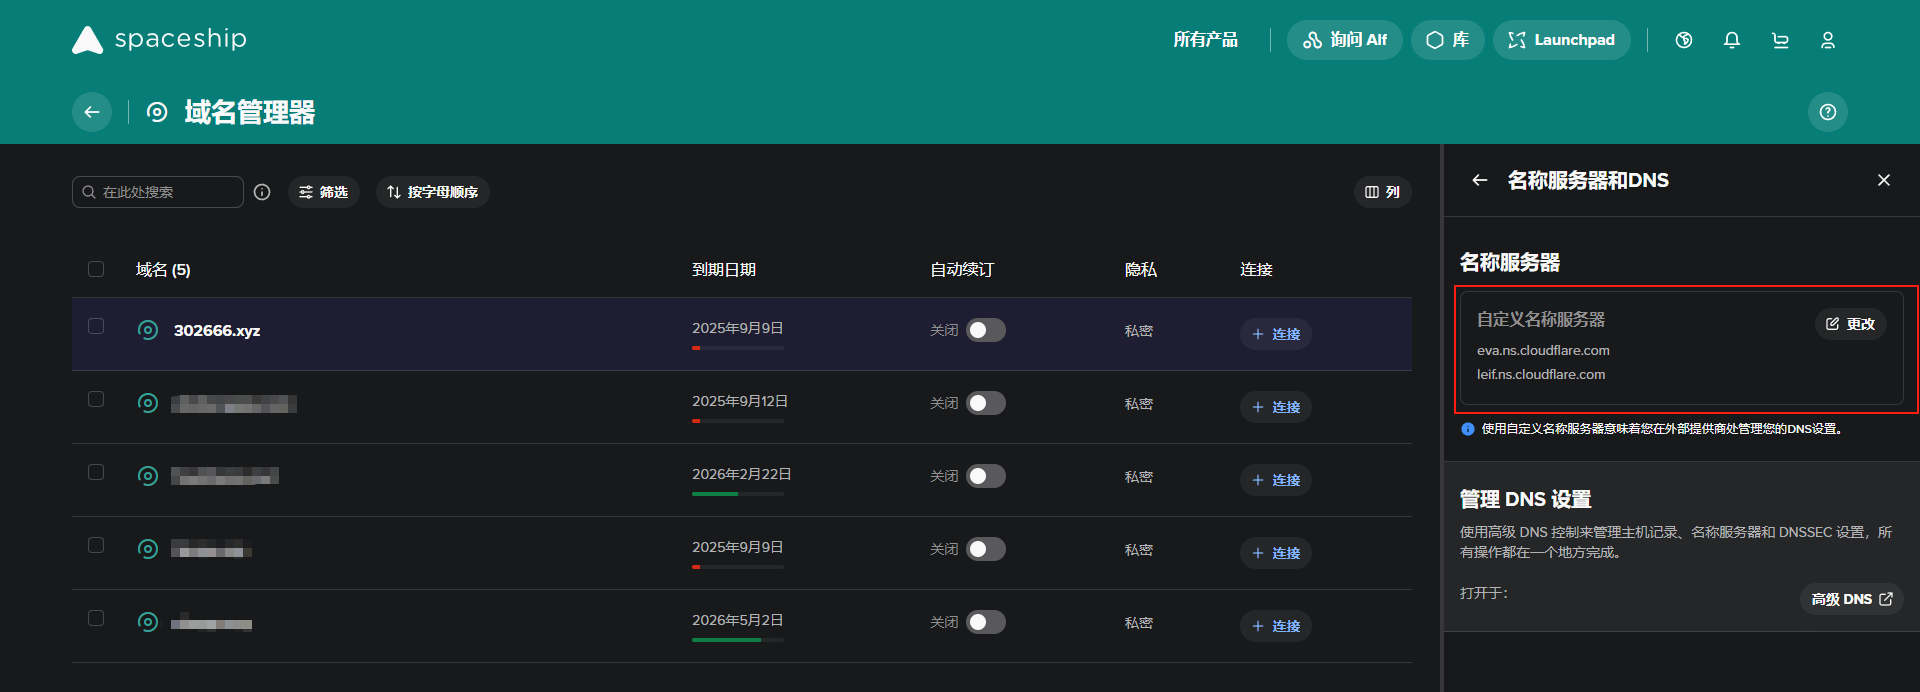The height and width of the screenshot is (692, 1920).
Task: Click 更改 to change custom nameservers
Action: [x=1850, y=324]
